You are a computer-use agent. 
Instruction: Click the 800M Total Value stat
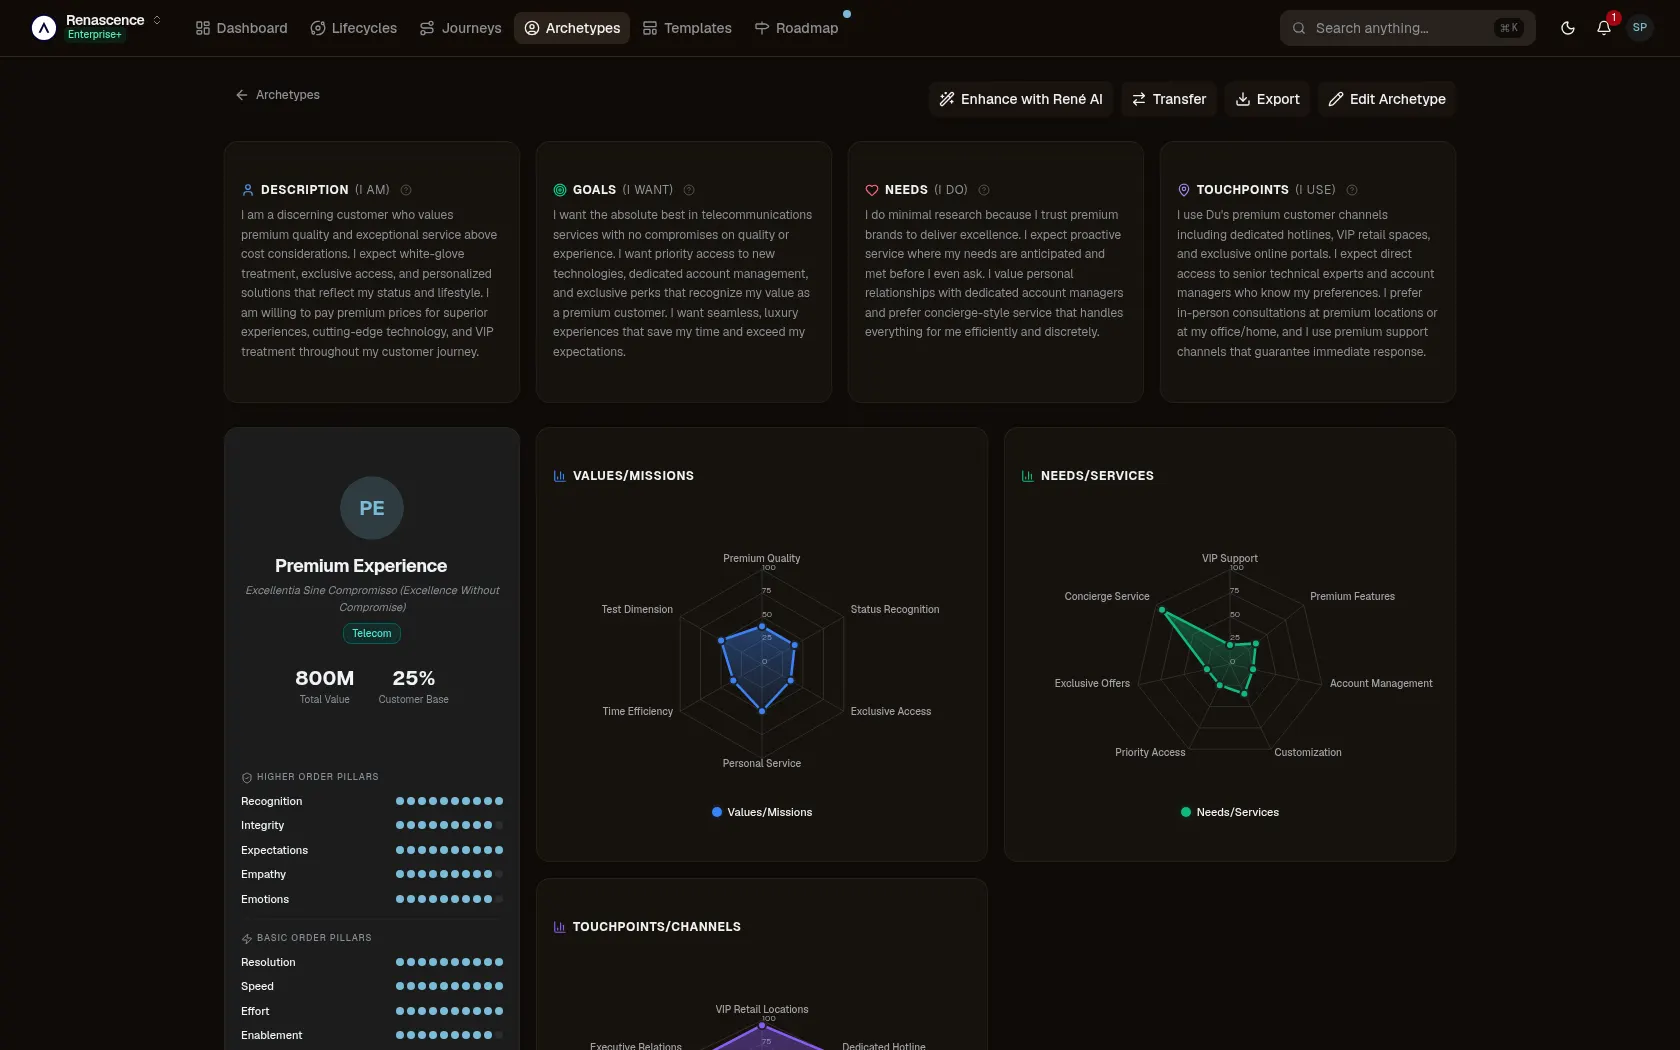click(x=325, y=686)
